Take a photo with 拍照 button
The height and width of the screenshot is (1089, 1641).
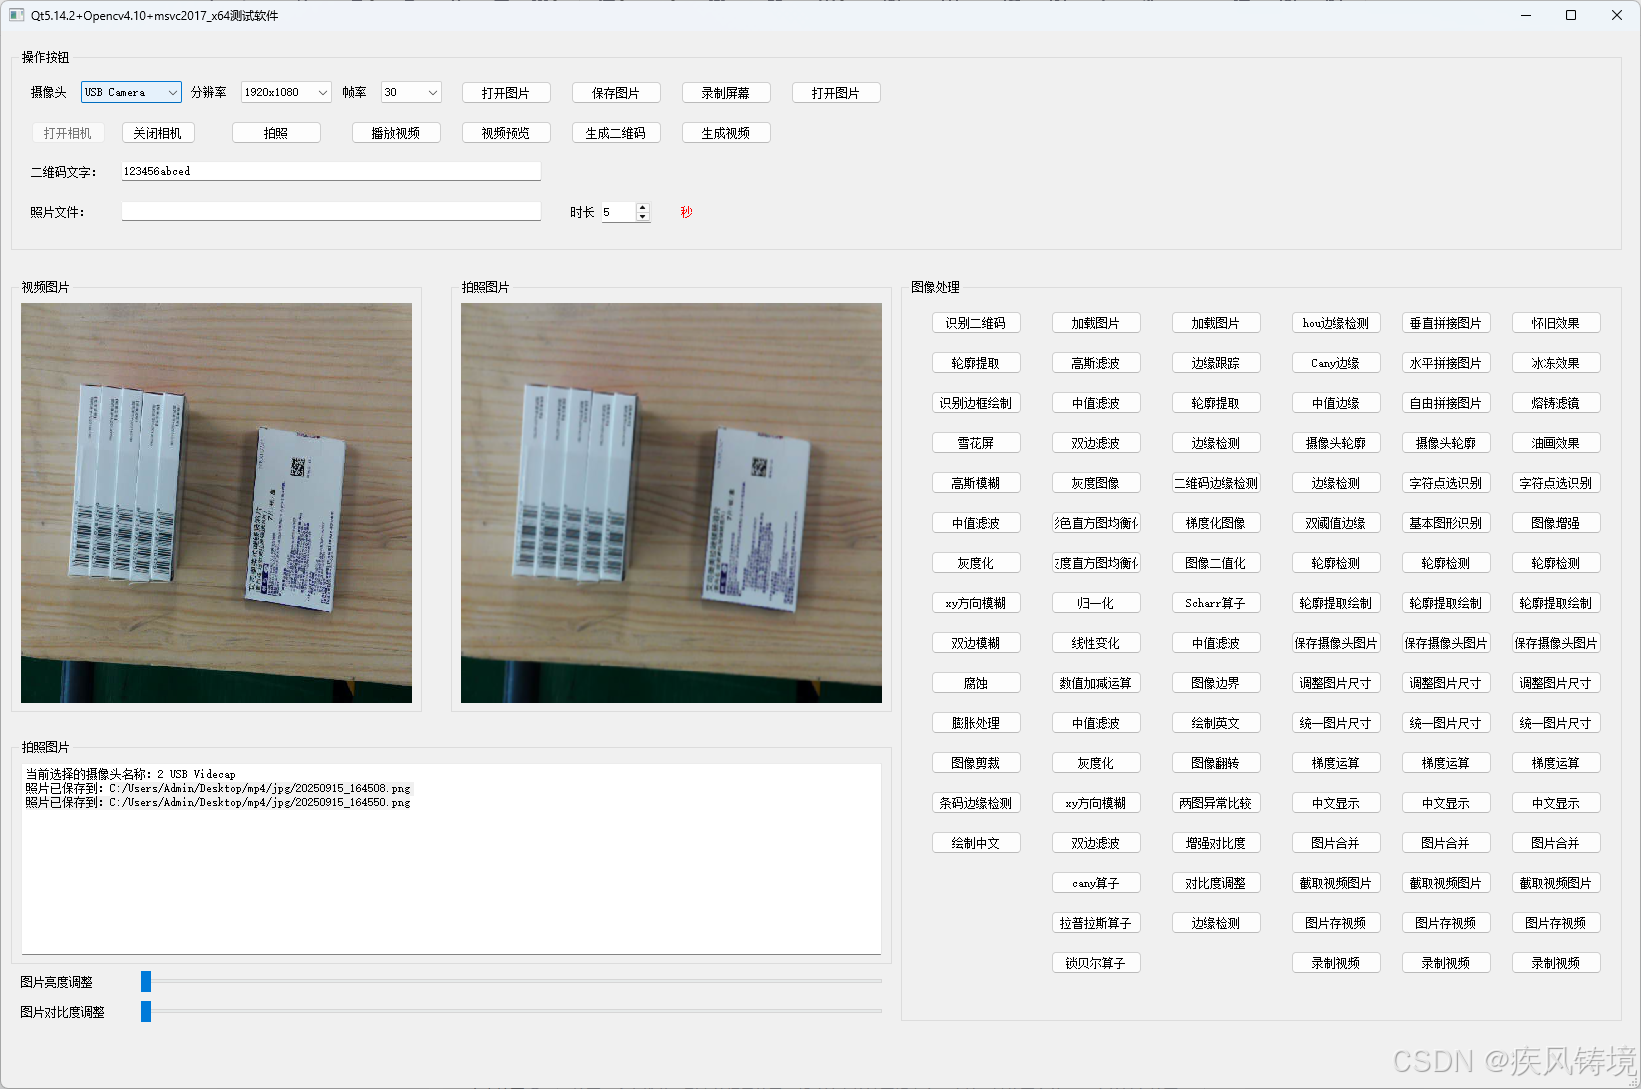click(x=276, y=133)
